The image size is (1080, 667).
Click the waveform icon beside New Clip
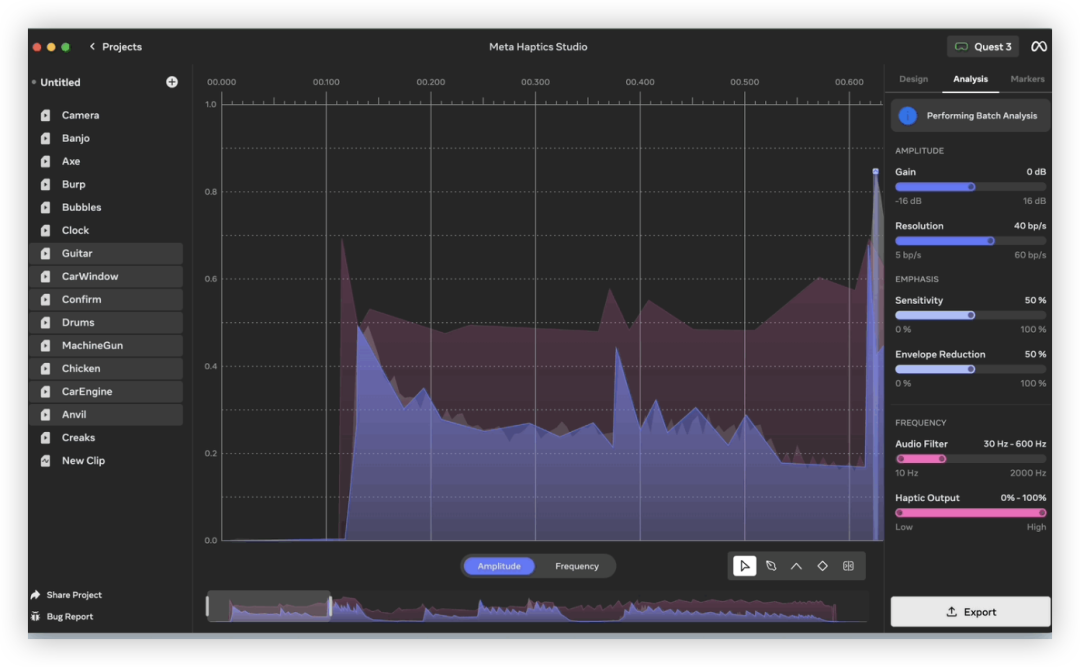pyautogui.click(x=45, y=461)
